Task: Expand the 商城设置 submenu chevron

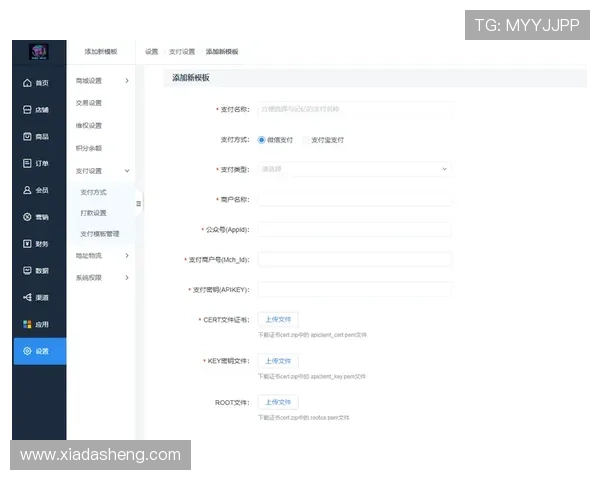Action: click(x=127, y=81)
